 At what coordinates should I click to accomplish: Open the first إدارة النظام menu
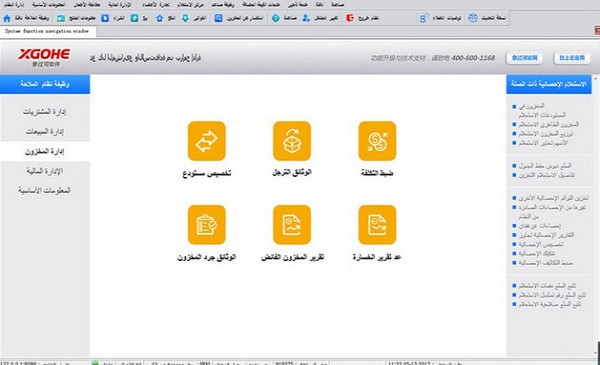(14, 5)
